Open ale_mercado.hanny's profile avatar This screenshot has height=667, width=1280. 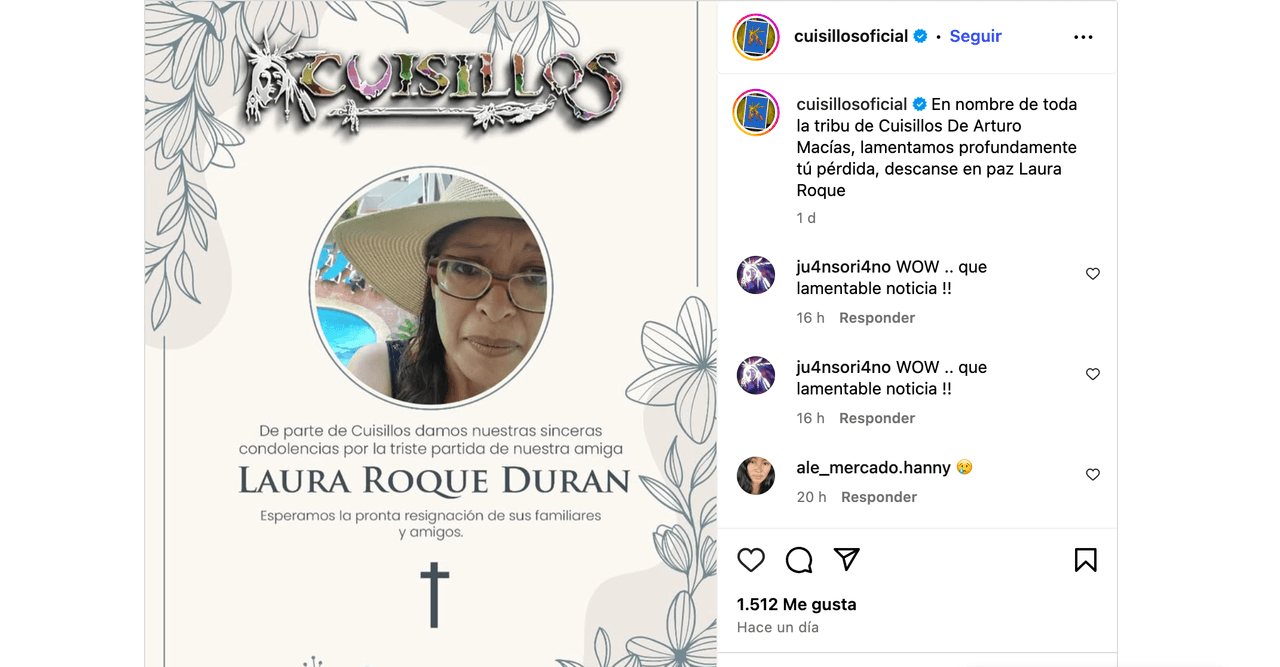pos(756,475)
